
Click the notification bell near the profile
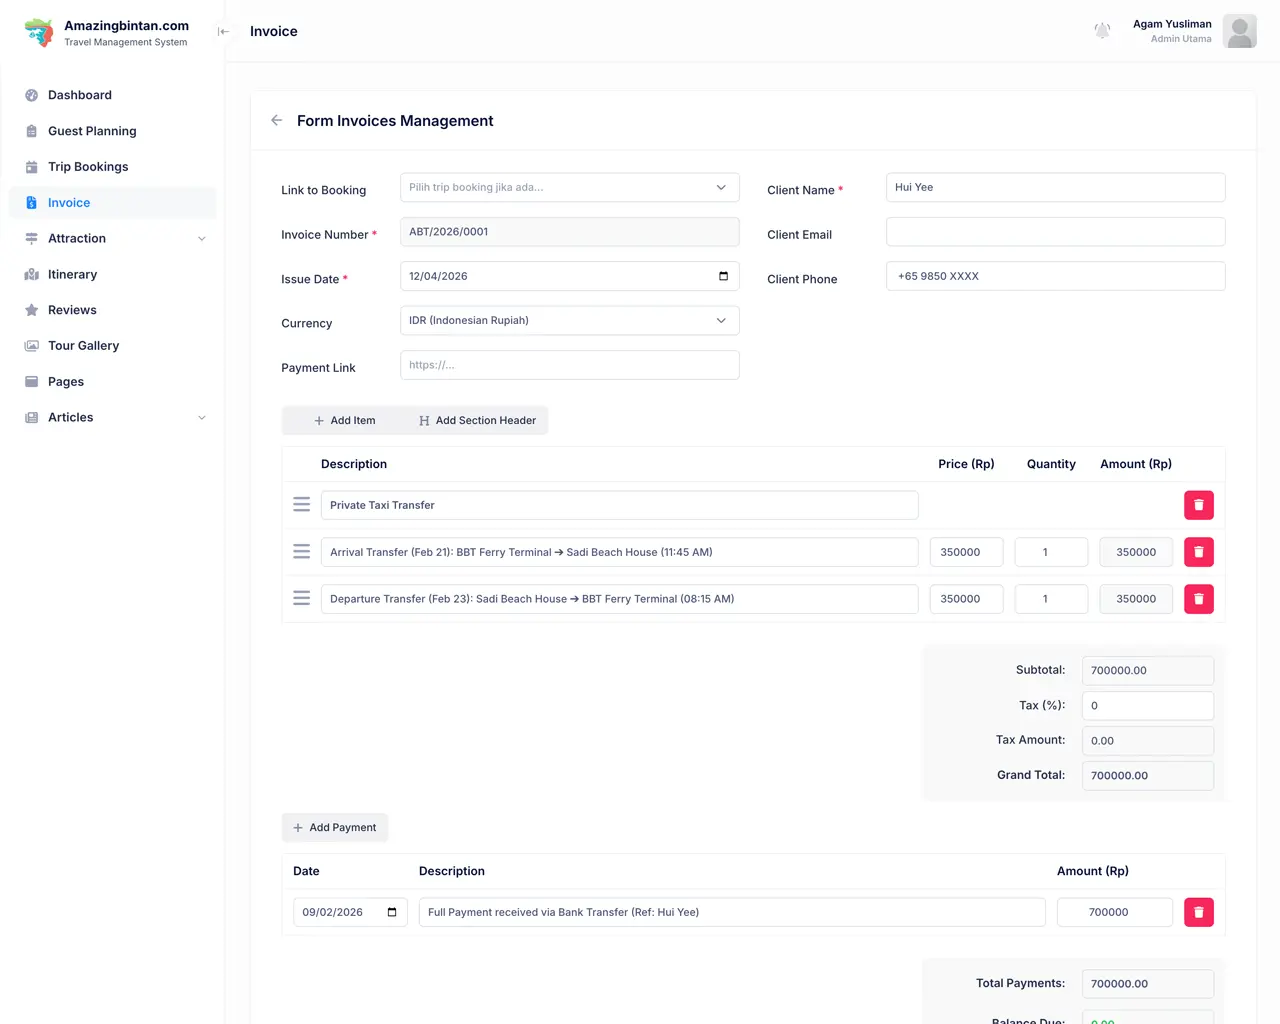point(1102,31)
